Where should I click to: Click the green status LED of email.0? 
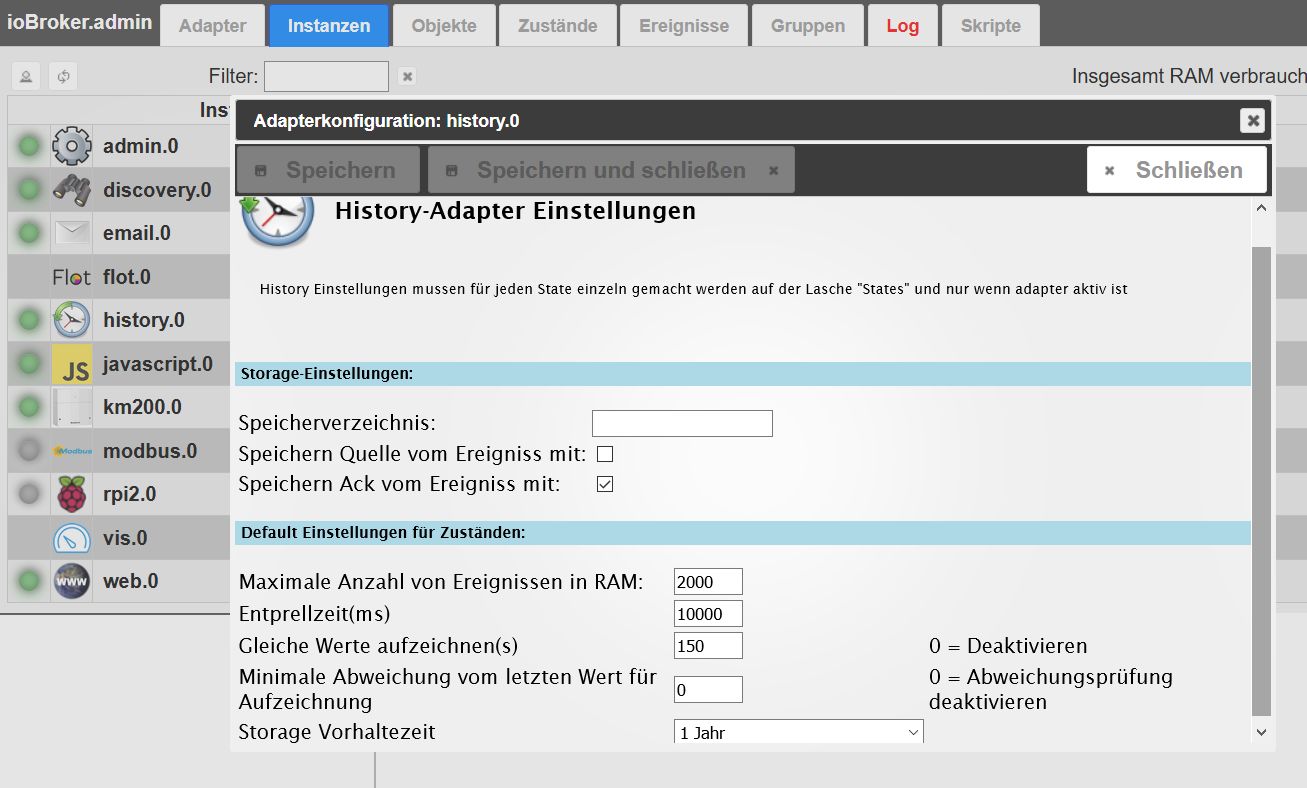tap(29, 233)
